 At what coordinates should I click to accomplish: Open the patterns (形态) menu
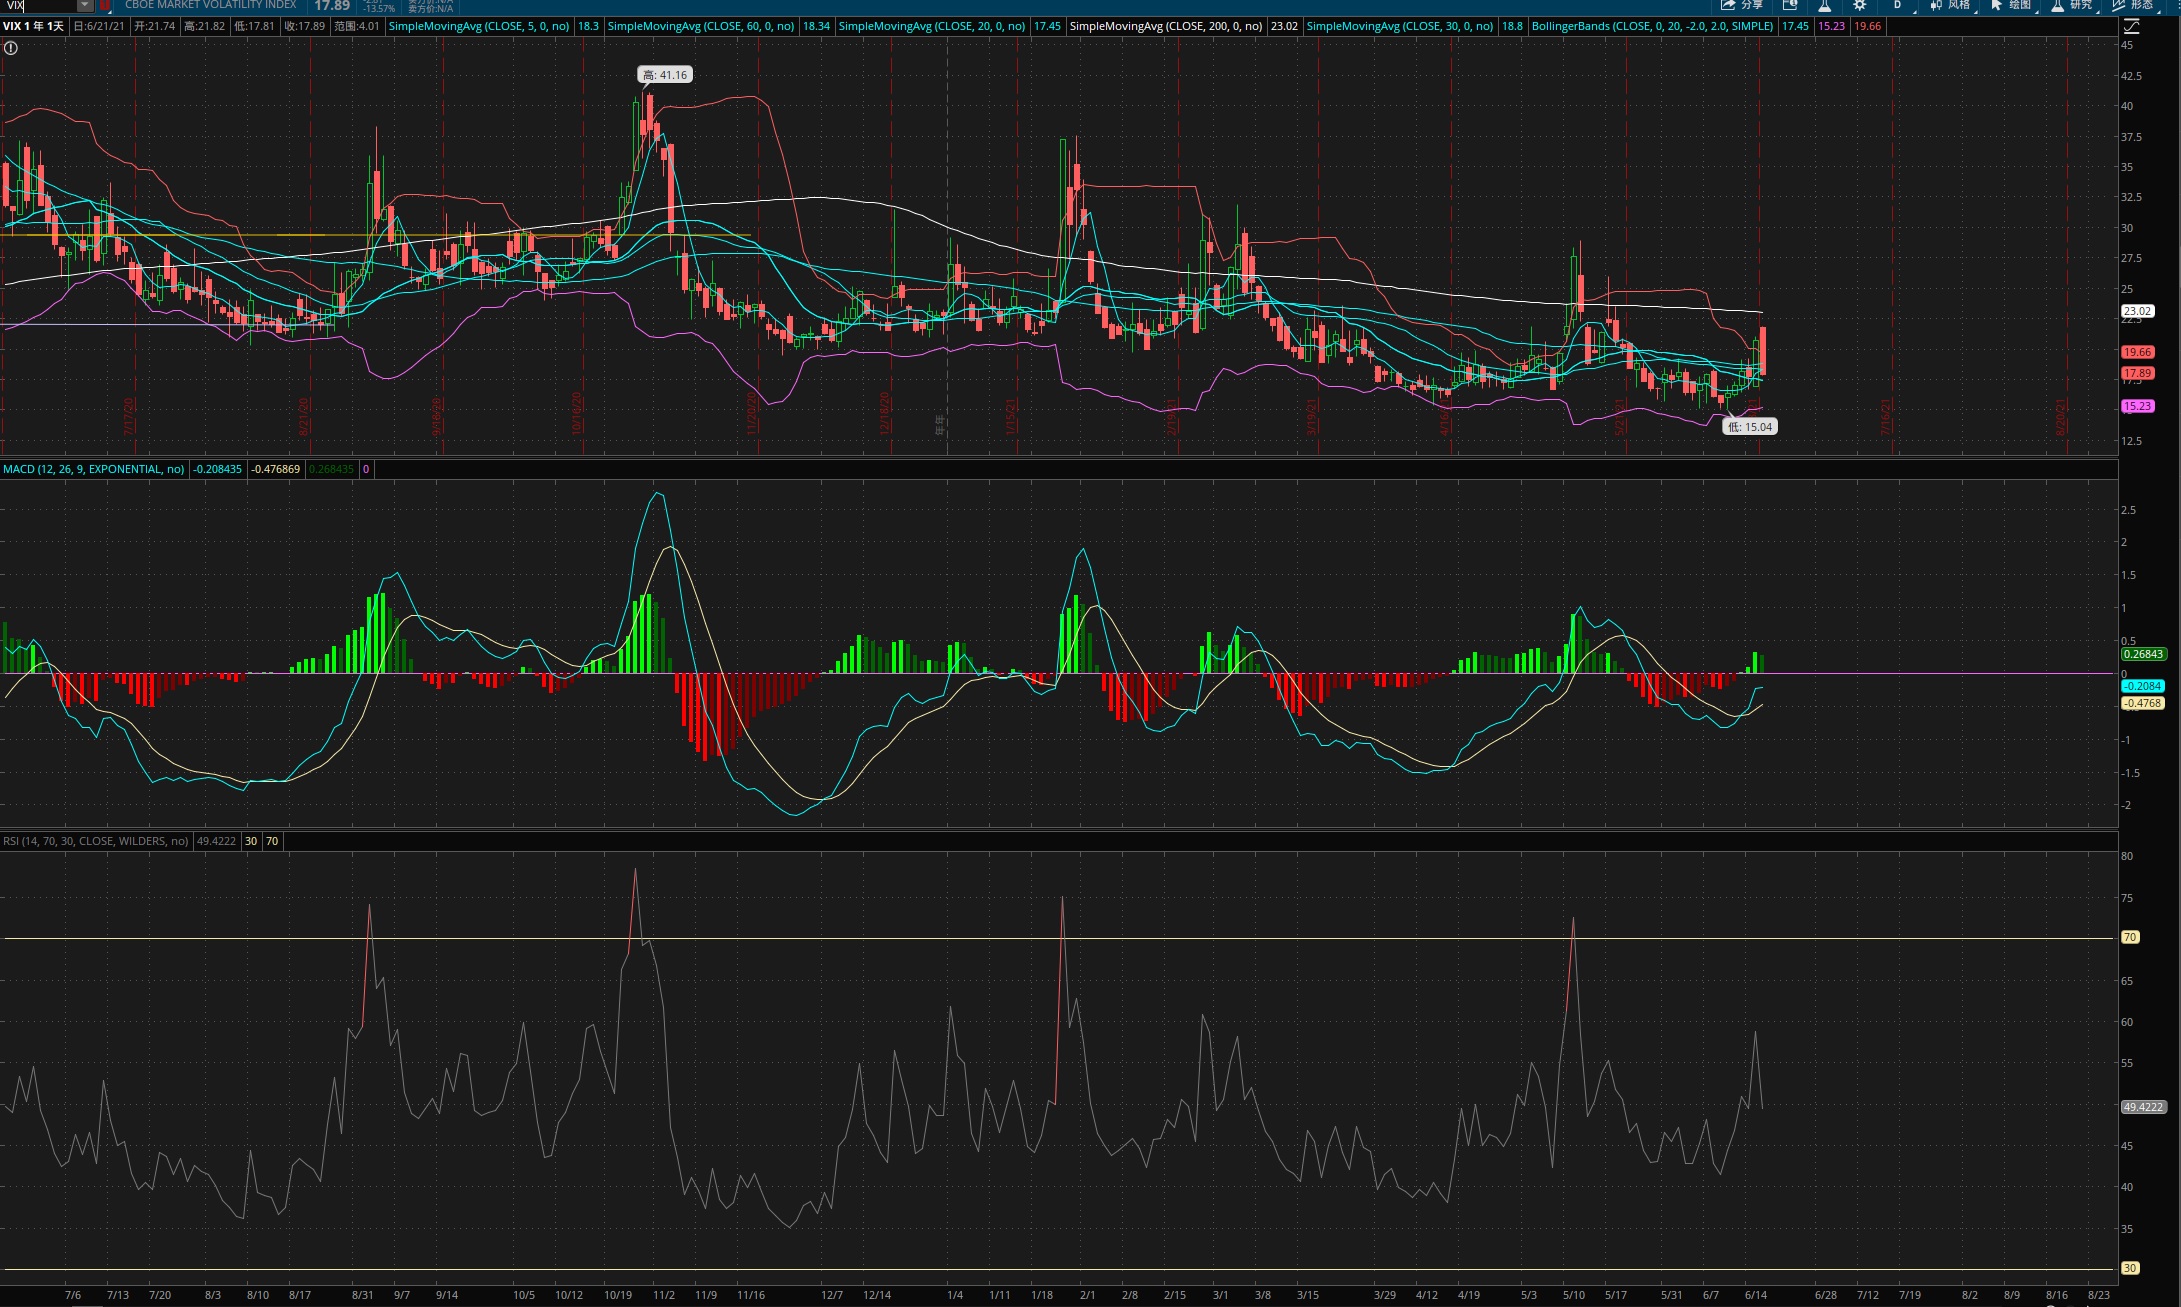[x=2132, y=5]
